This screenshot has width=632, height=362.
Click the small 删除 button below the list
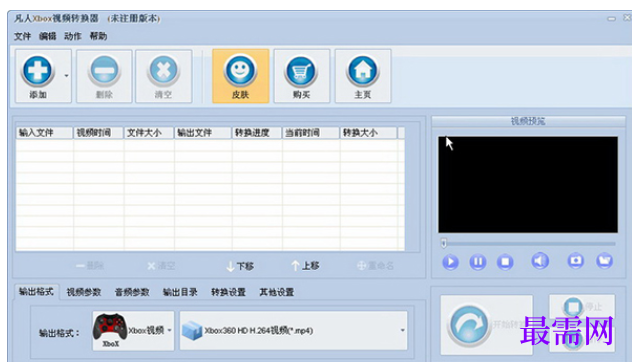[90, 266]
